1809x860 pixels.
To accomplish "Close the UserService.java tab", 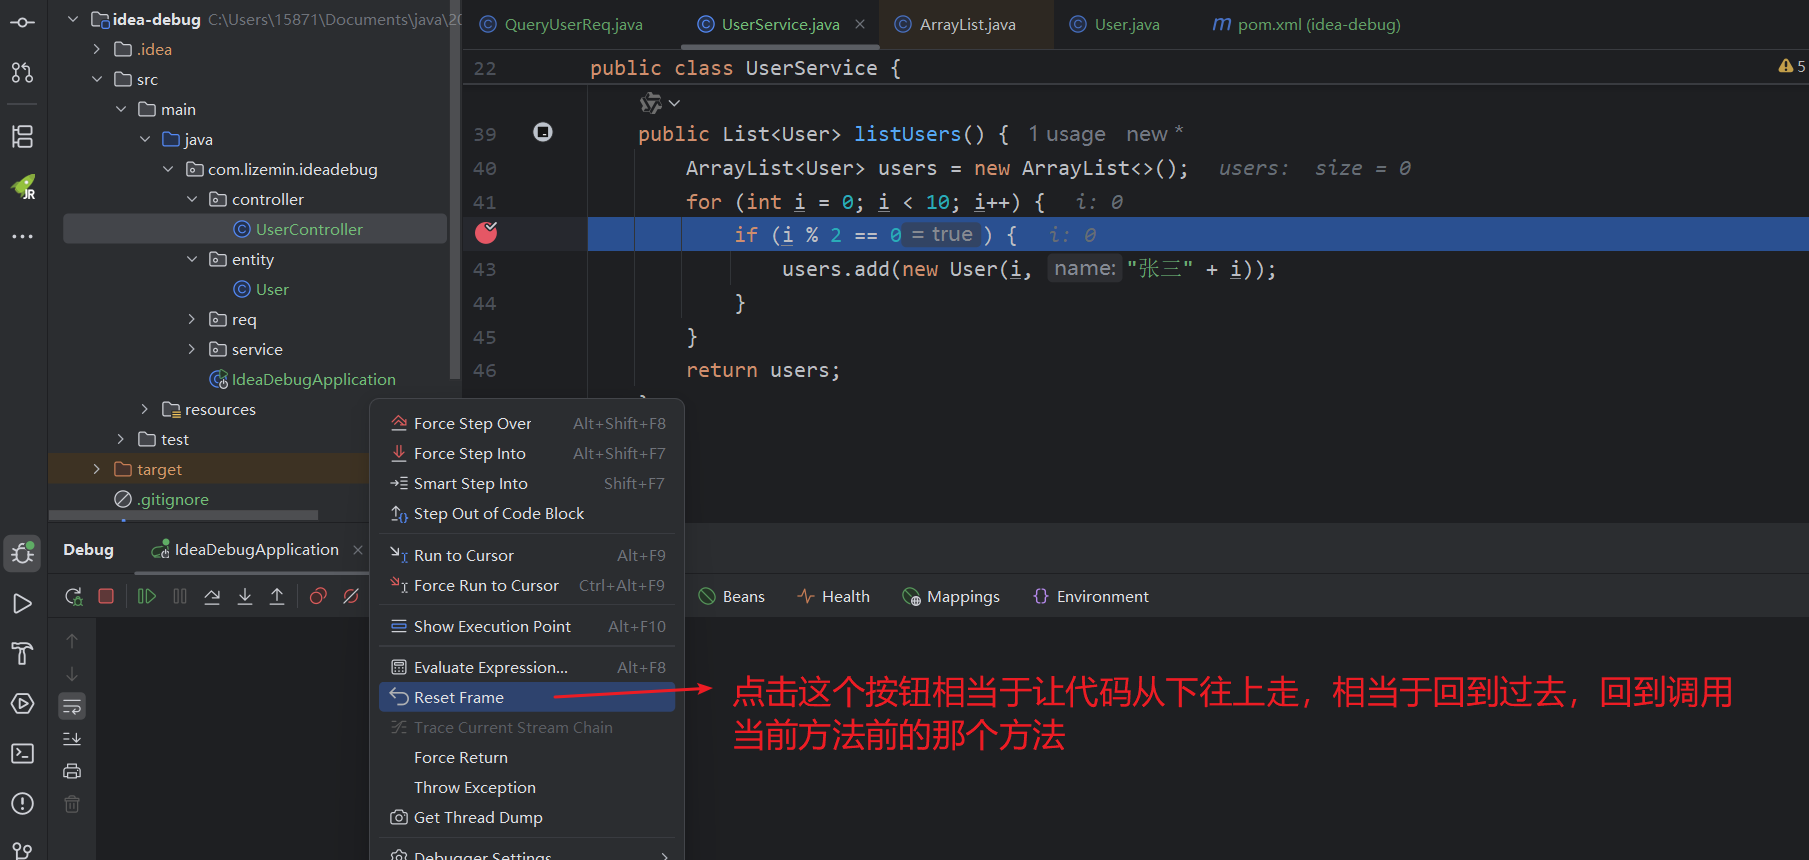I will (x=860, y=24).
